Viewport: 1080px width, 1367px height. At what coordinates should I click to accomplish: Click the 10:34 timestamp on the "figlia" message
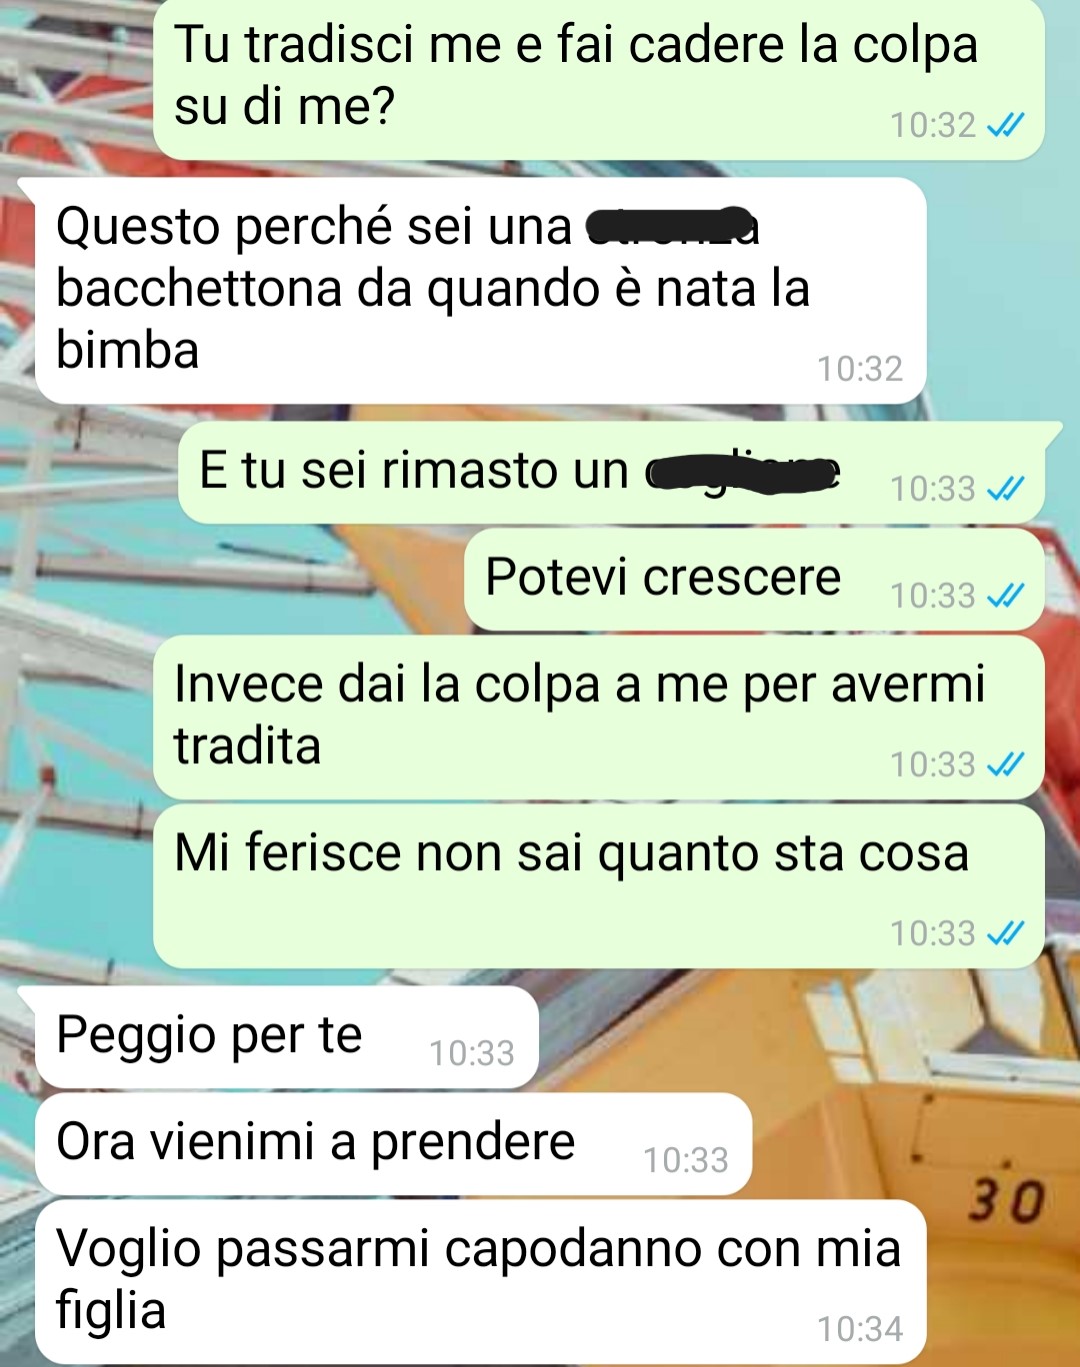(x=860, y=1329)
